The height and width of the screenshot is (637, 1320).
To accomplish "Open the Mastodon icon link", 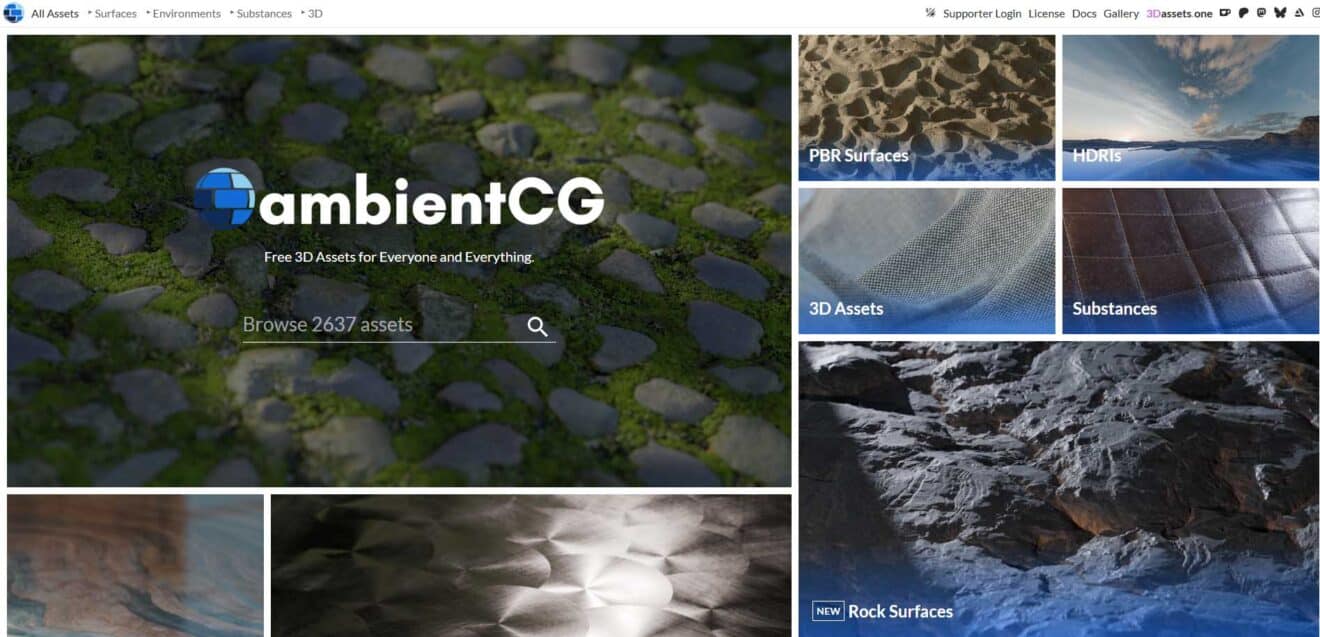I will pyautogui.click(x=1261, y=13).
